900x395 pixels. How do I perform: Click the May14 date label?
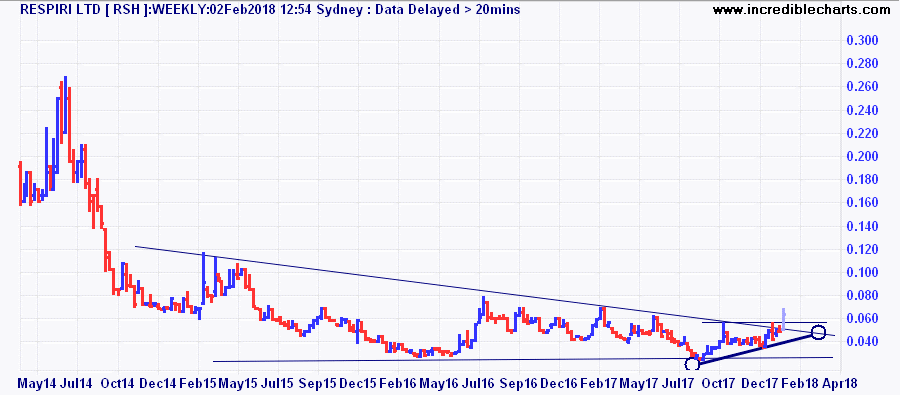point(37,383)
